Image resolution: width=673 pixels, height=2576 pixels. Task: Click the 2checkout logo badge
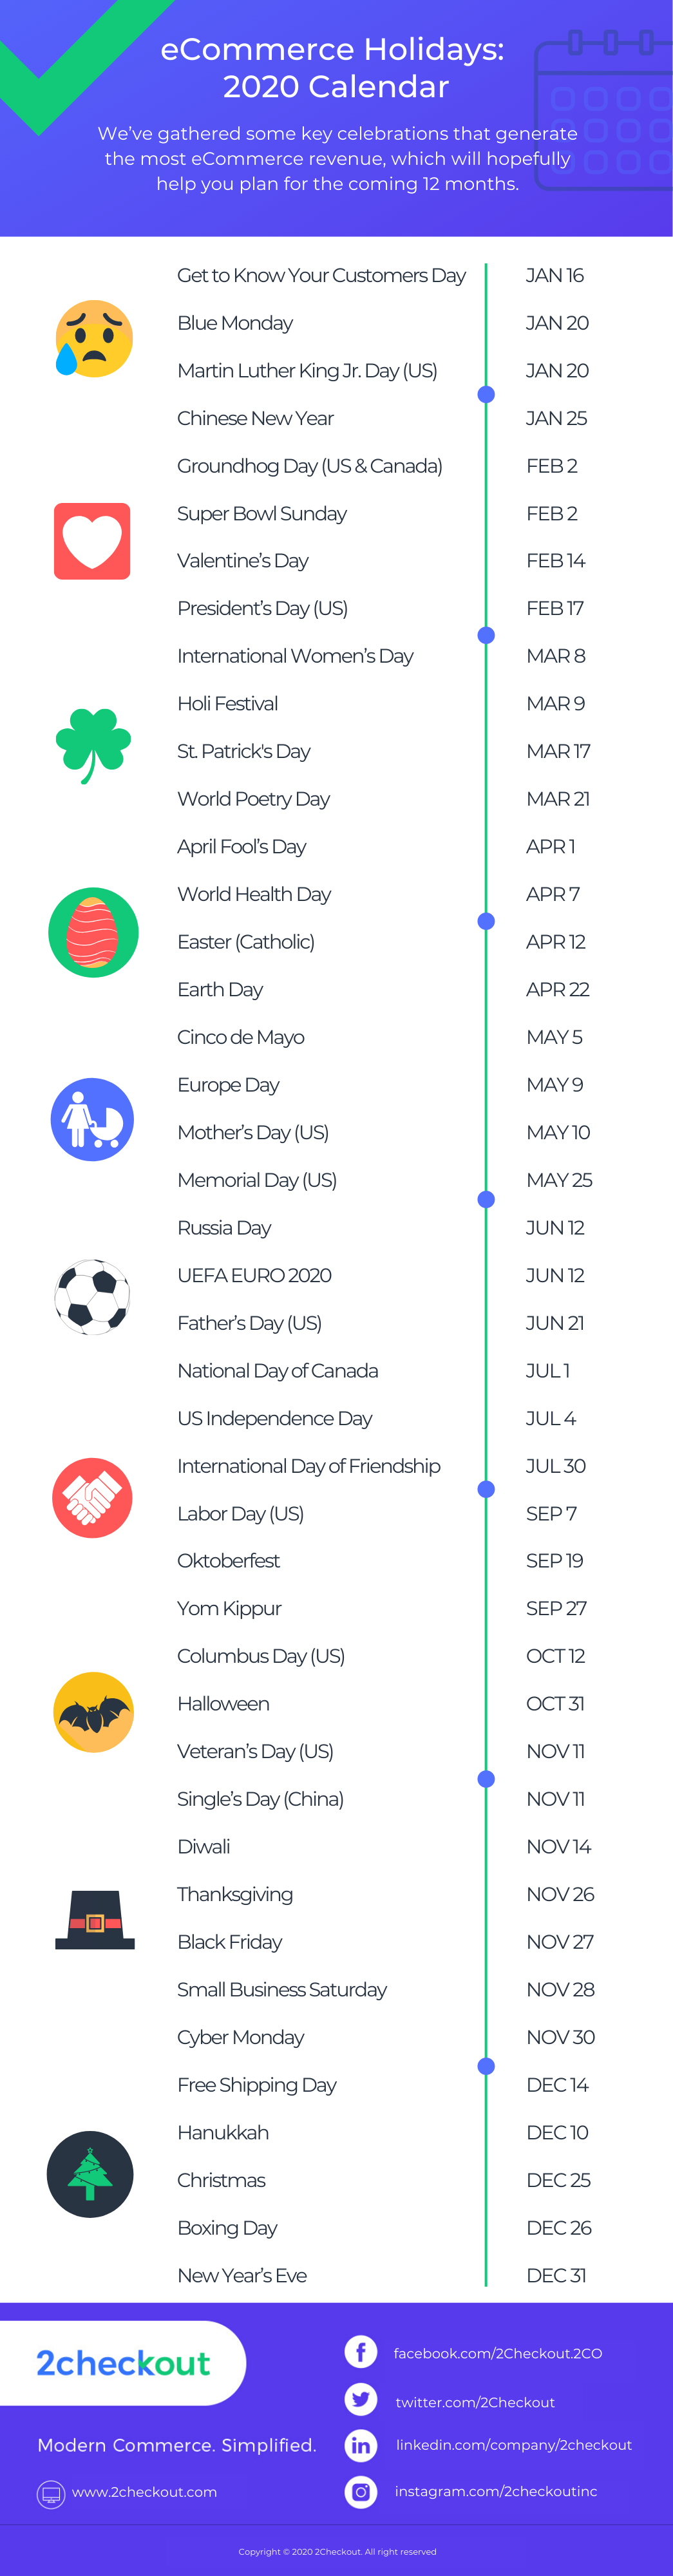[122, 2362]
